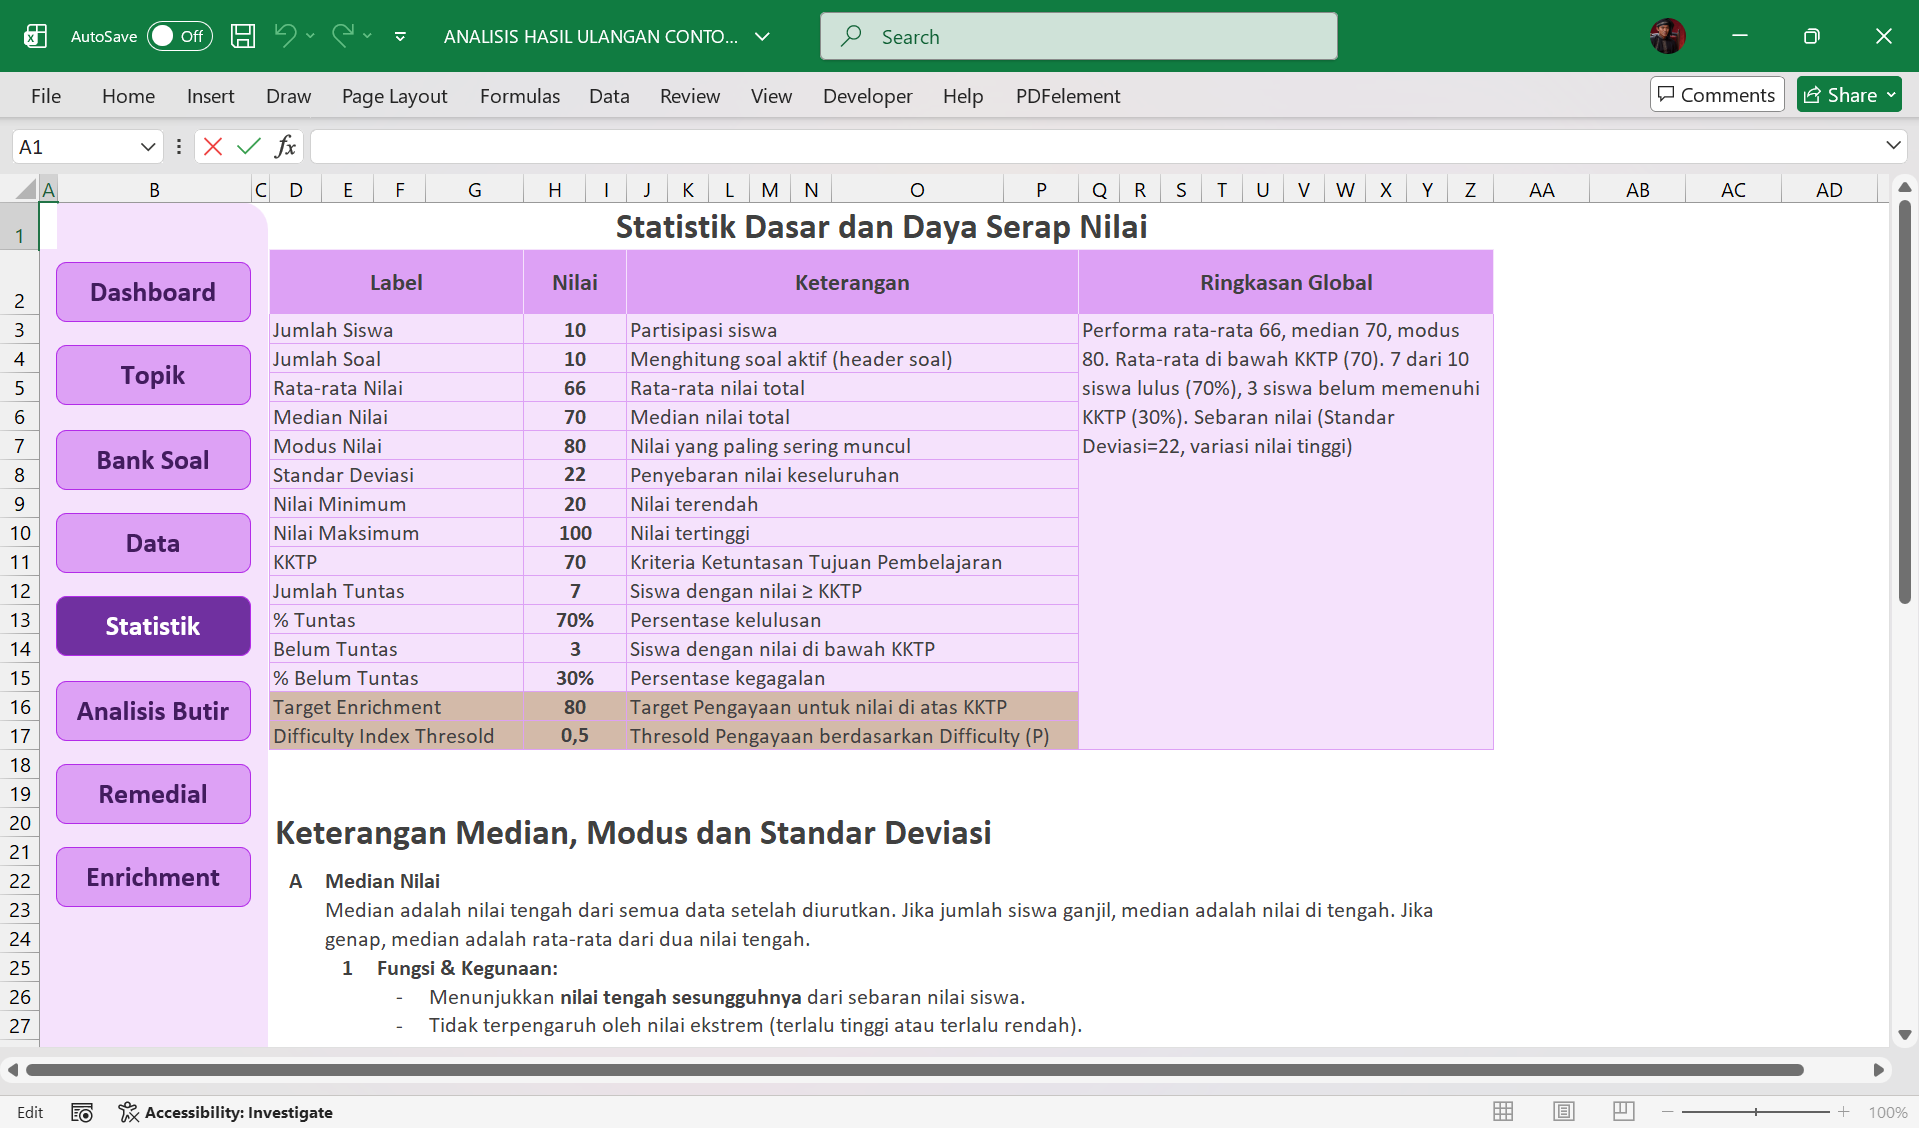The image size is (1919, 1128).
Task: Click the Undo arrow icon
Action: pyautogui.click(x=284, y=36)
